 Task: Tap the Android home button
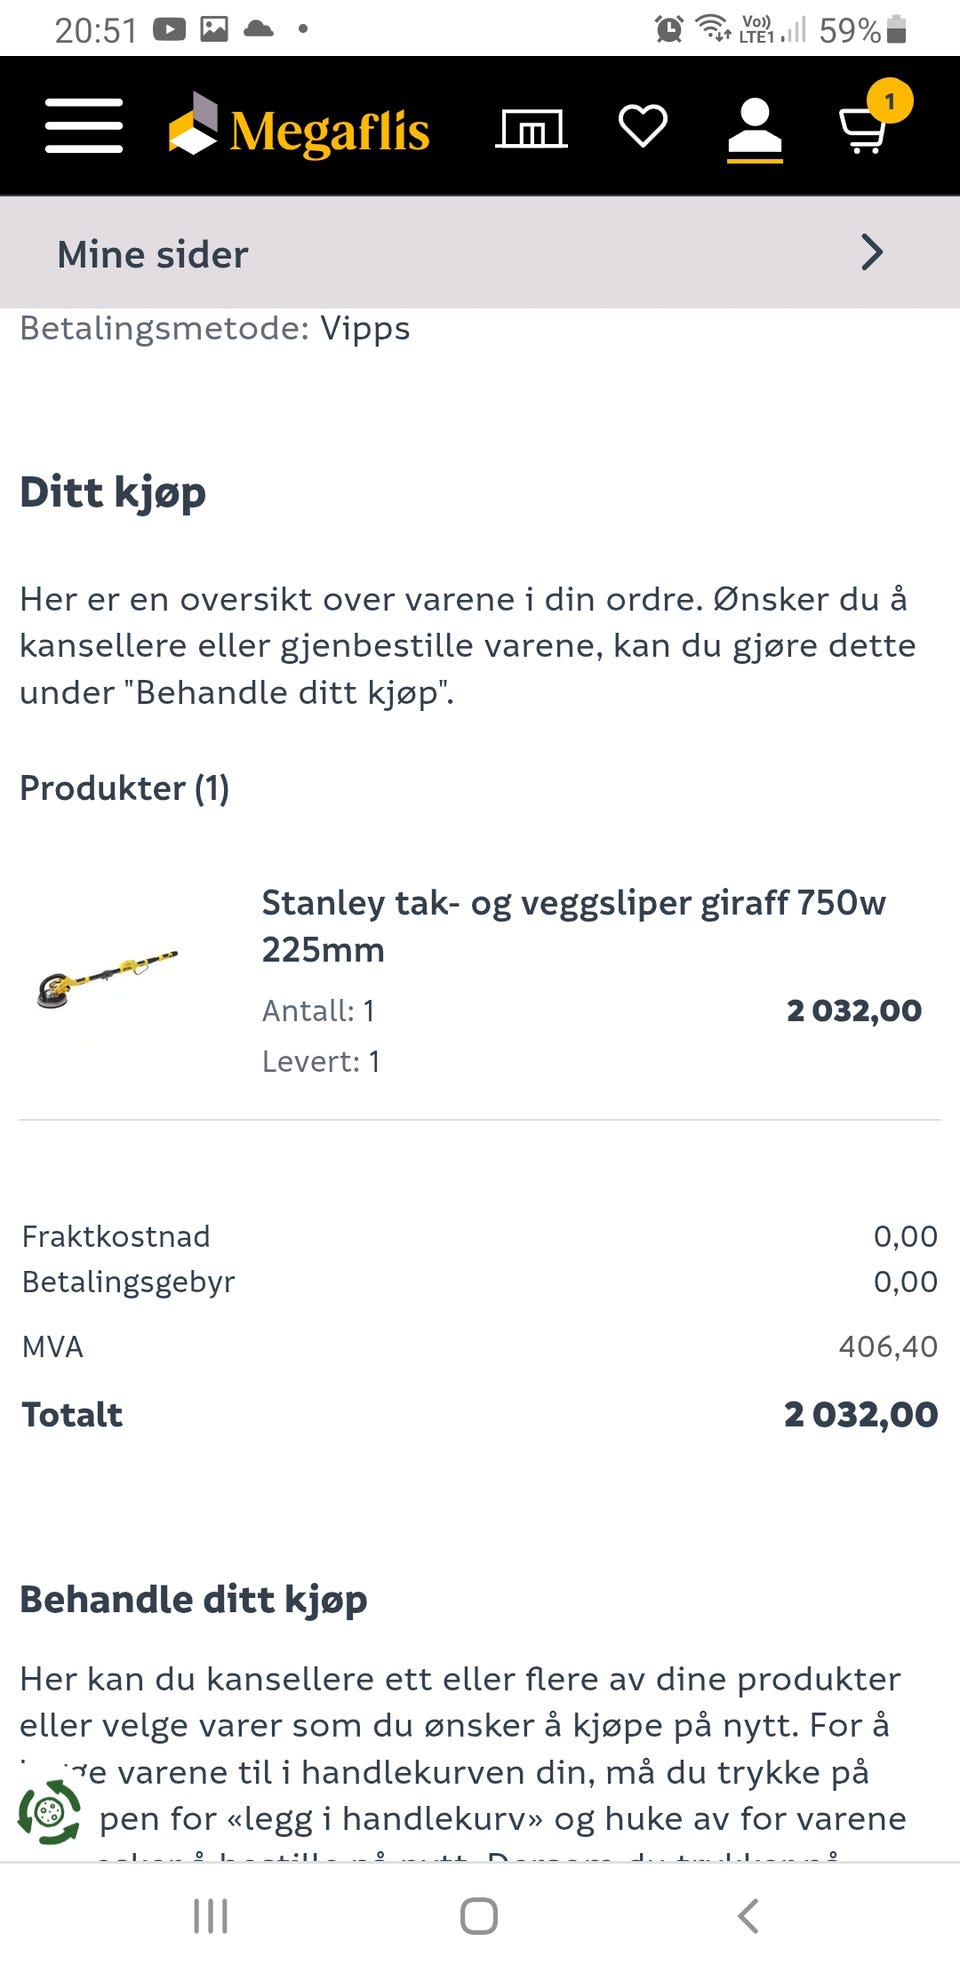pos(479,1916)
